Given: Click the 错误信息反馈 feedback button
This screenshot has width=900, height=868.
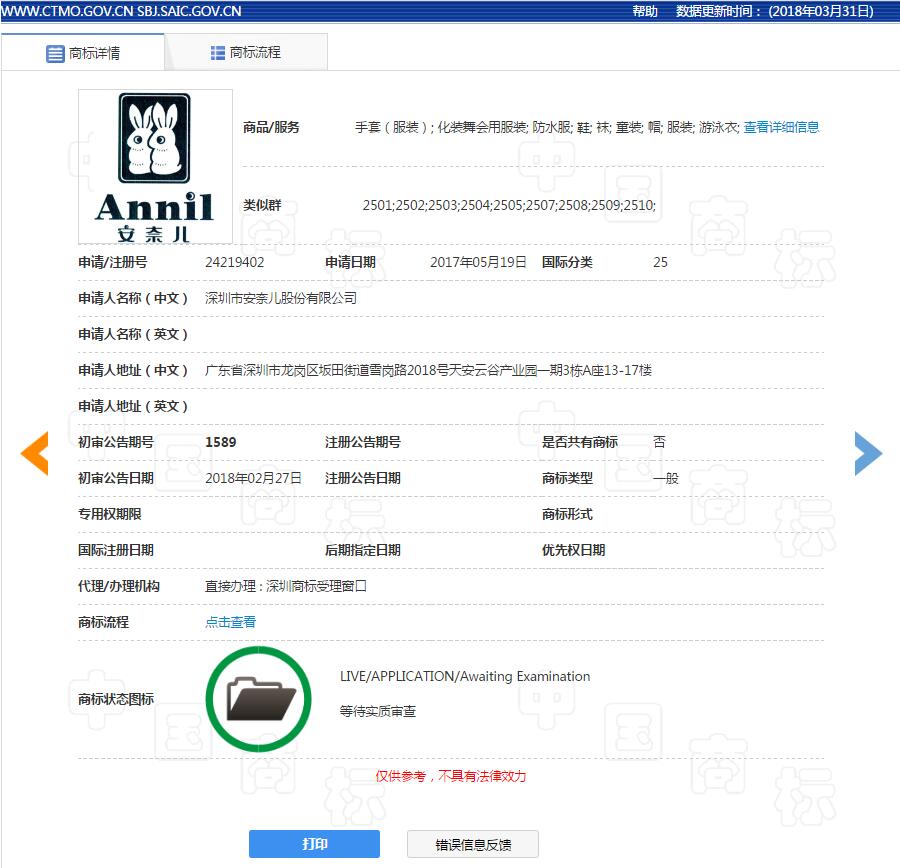Looking at the screenshot, I should [x=470, y=843].
